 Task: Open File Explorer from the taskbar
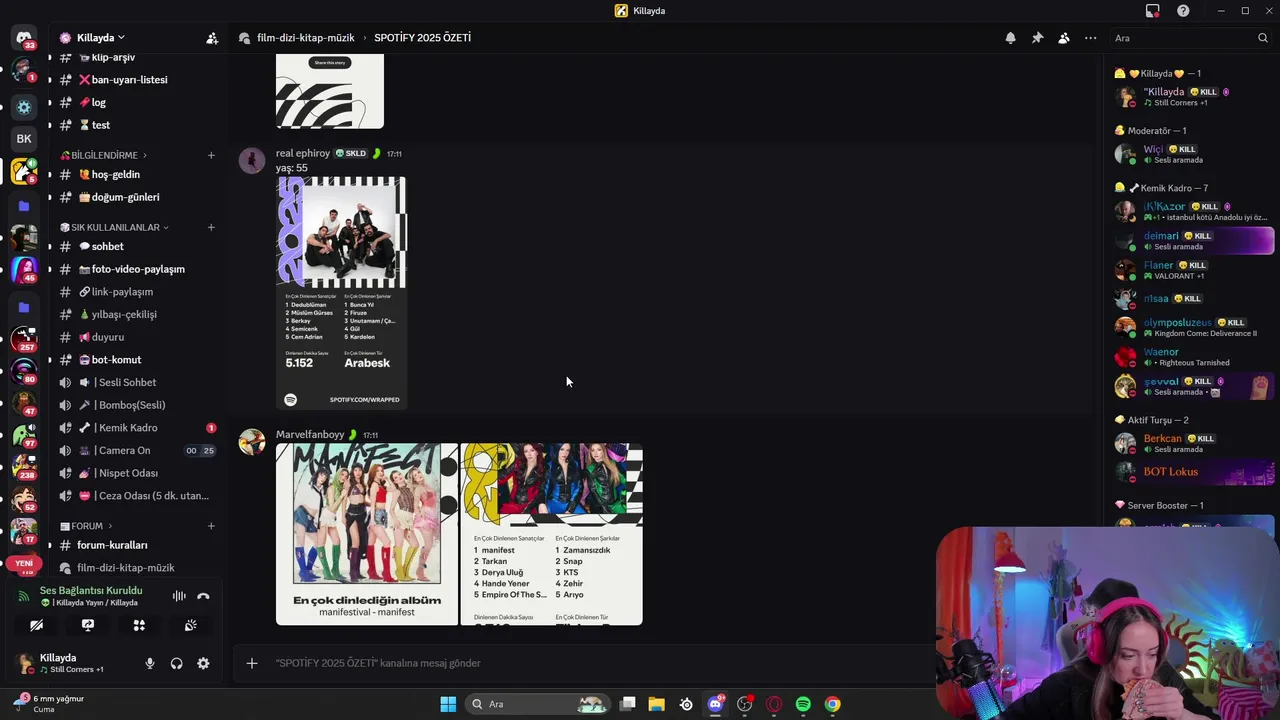point(657,704)
